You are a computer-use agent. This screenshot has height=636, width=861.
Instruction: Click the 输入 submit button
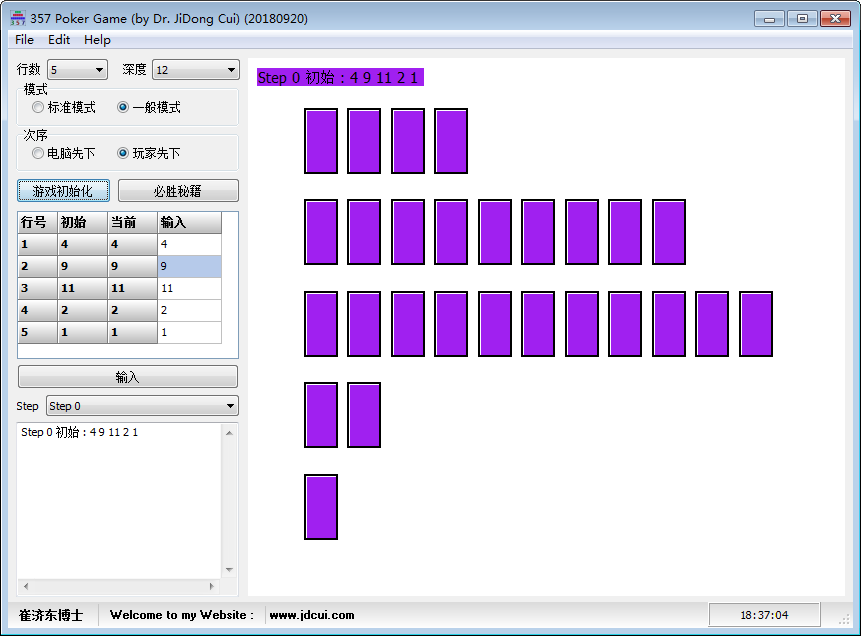tap(128, 377)
